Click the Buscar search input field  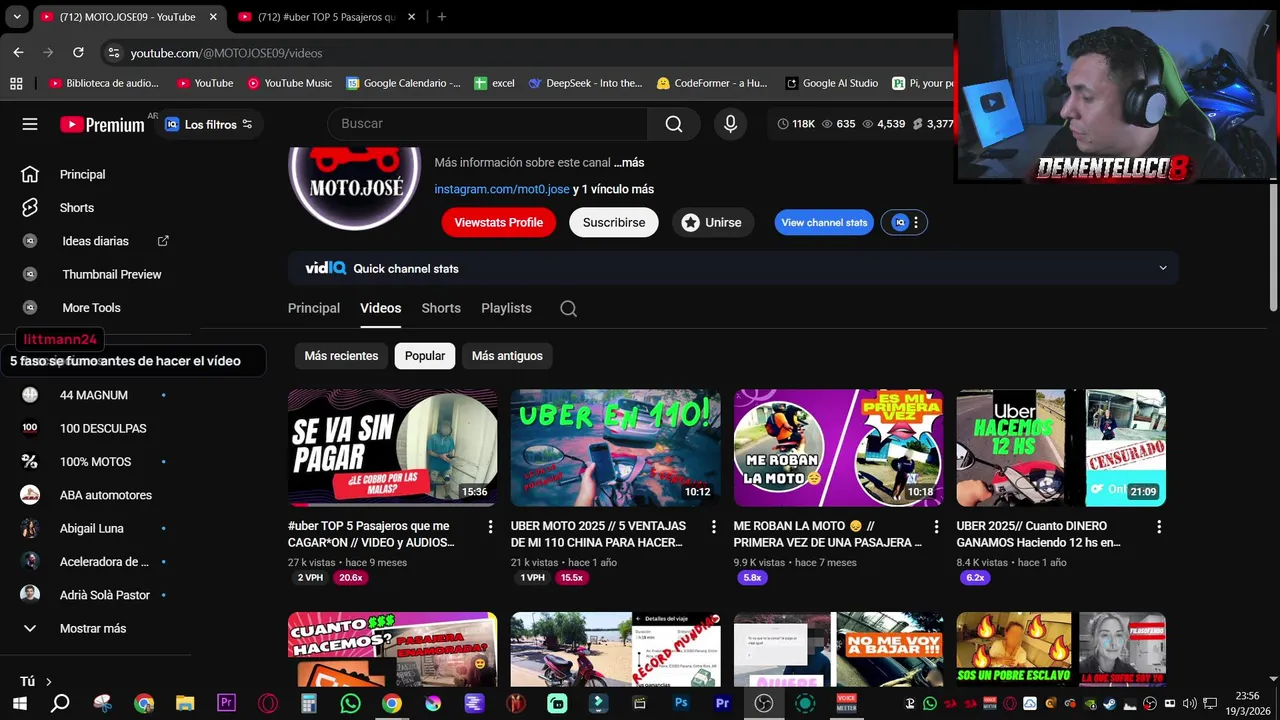click(x=487, y=124)
